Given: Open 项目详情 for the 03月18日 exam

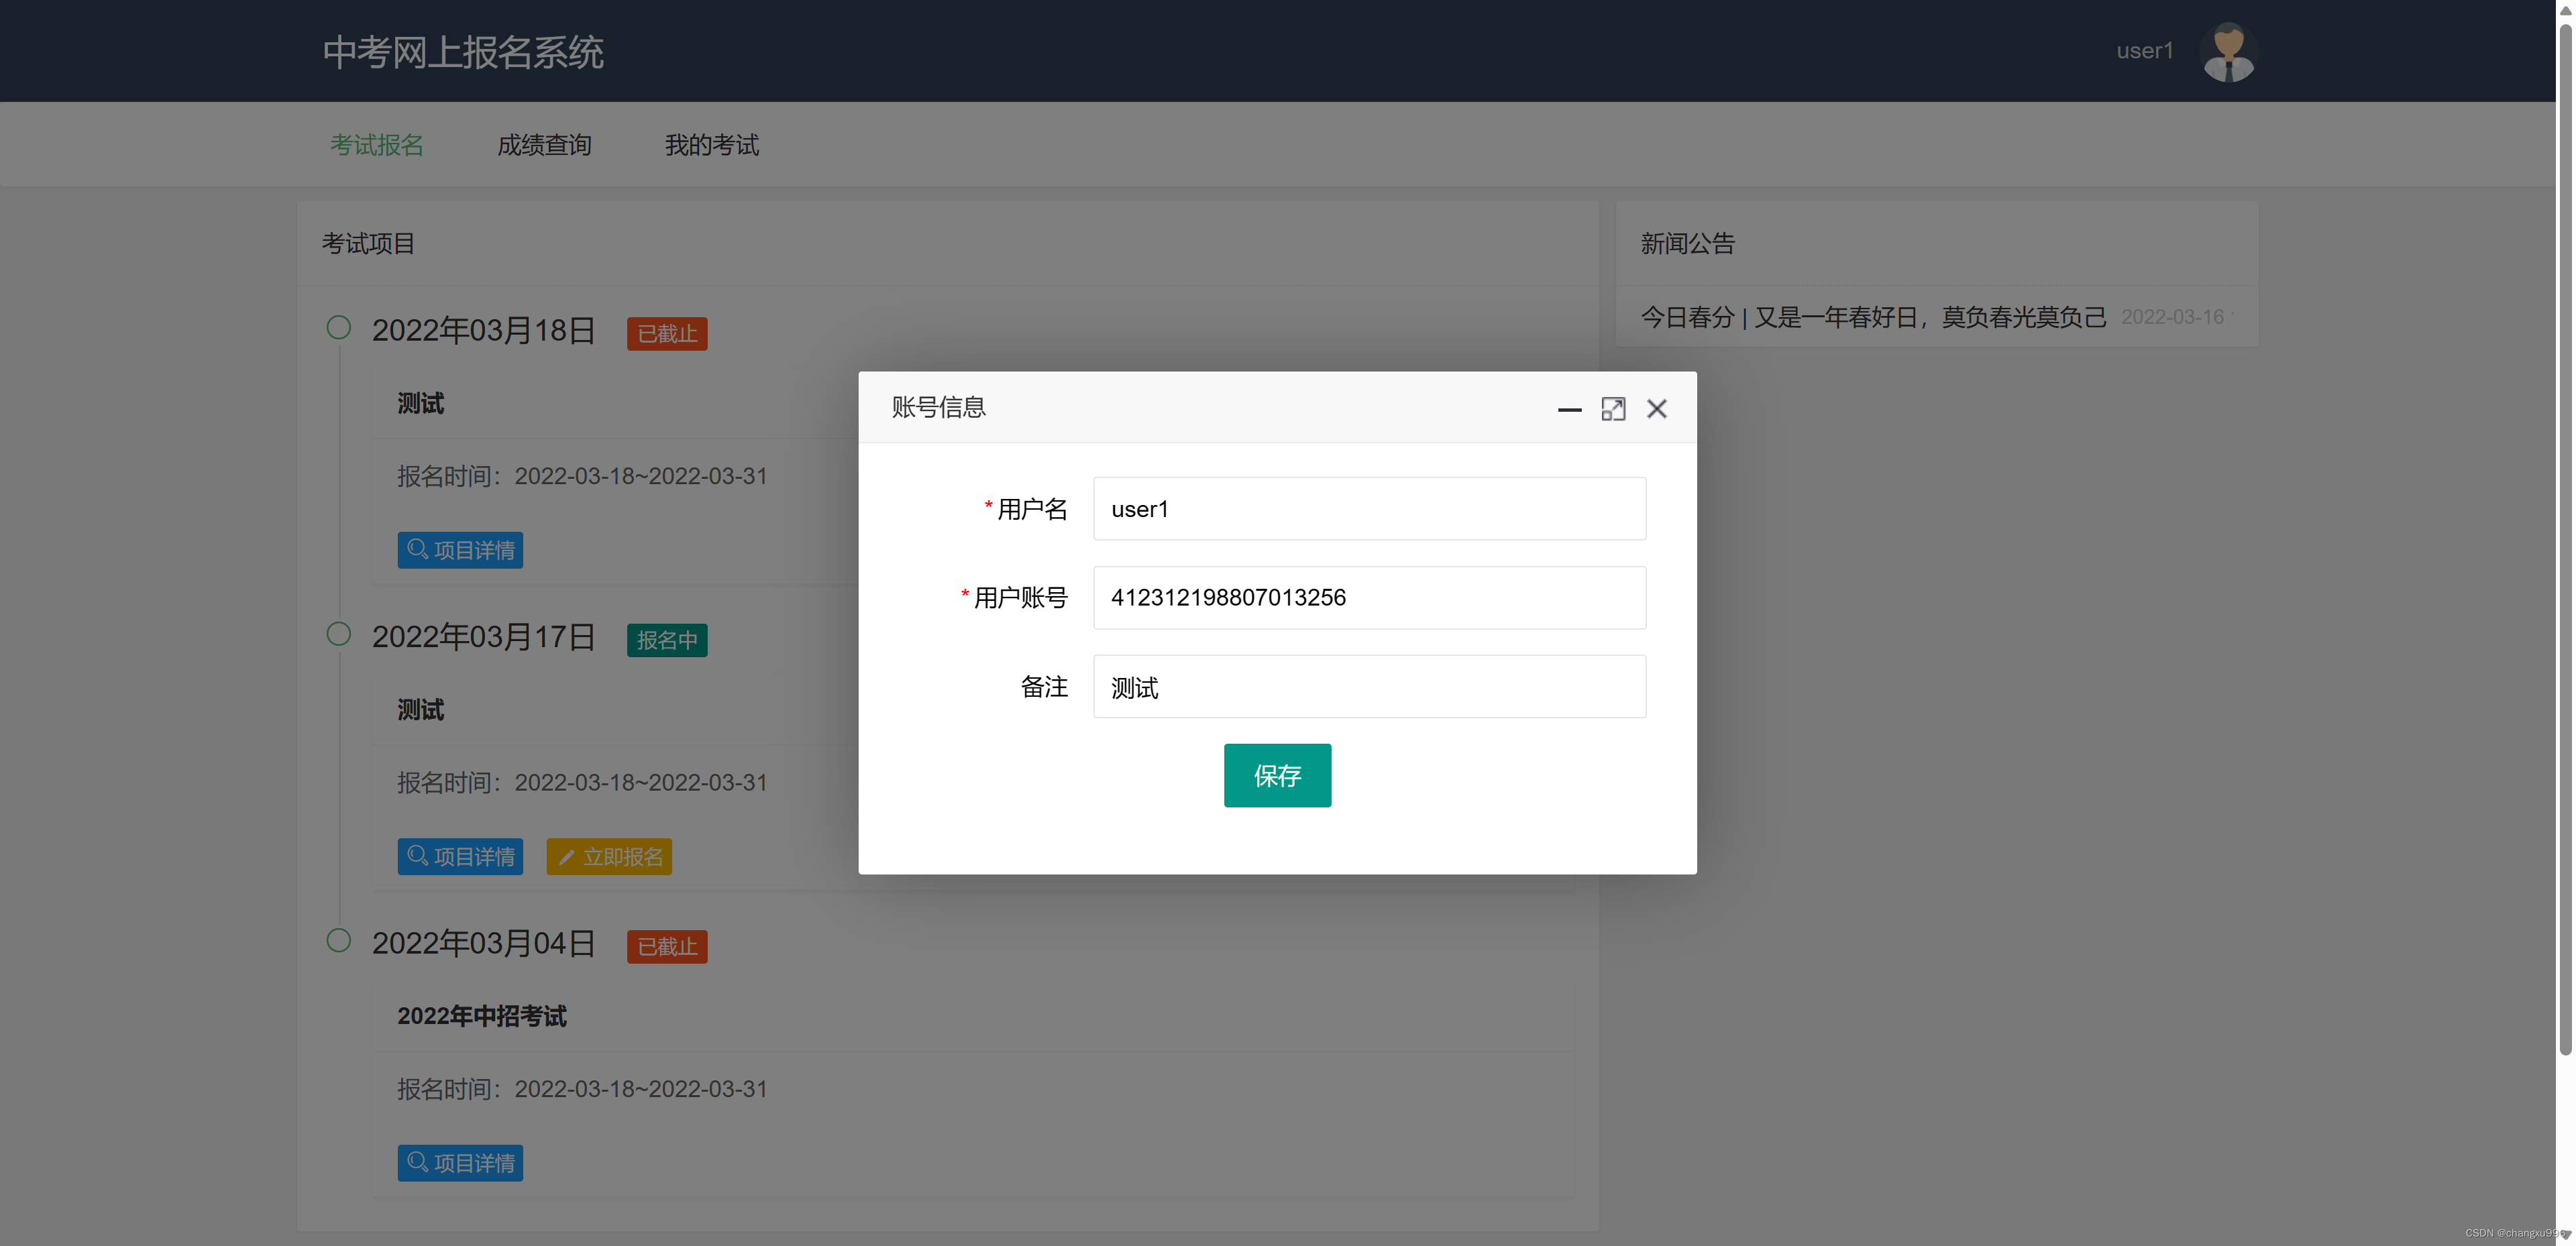Looking at the screenshot, I should (460, 550).
